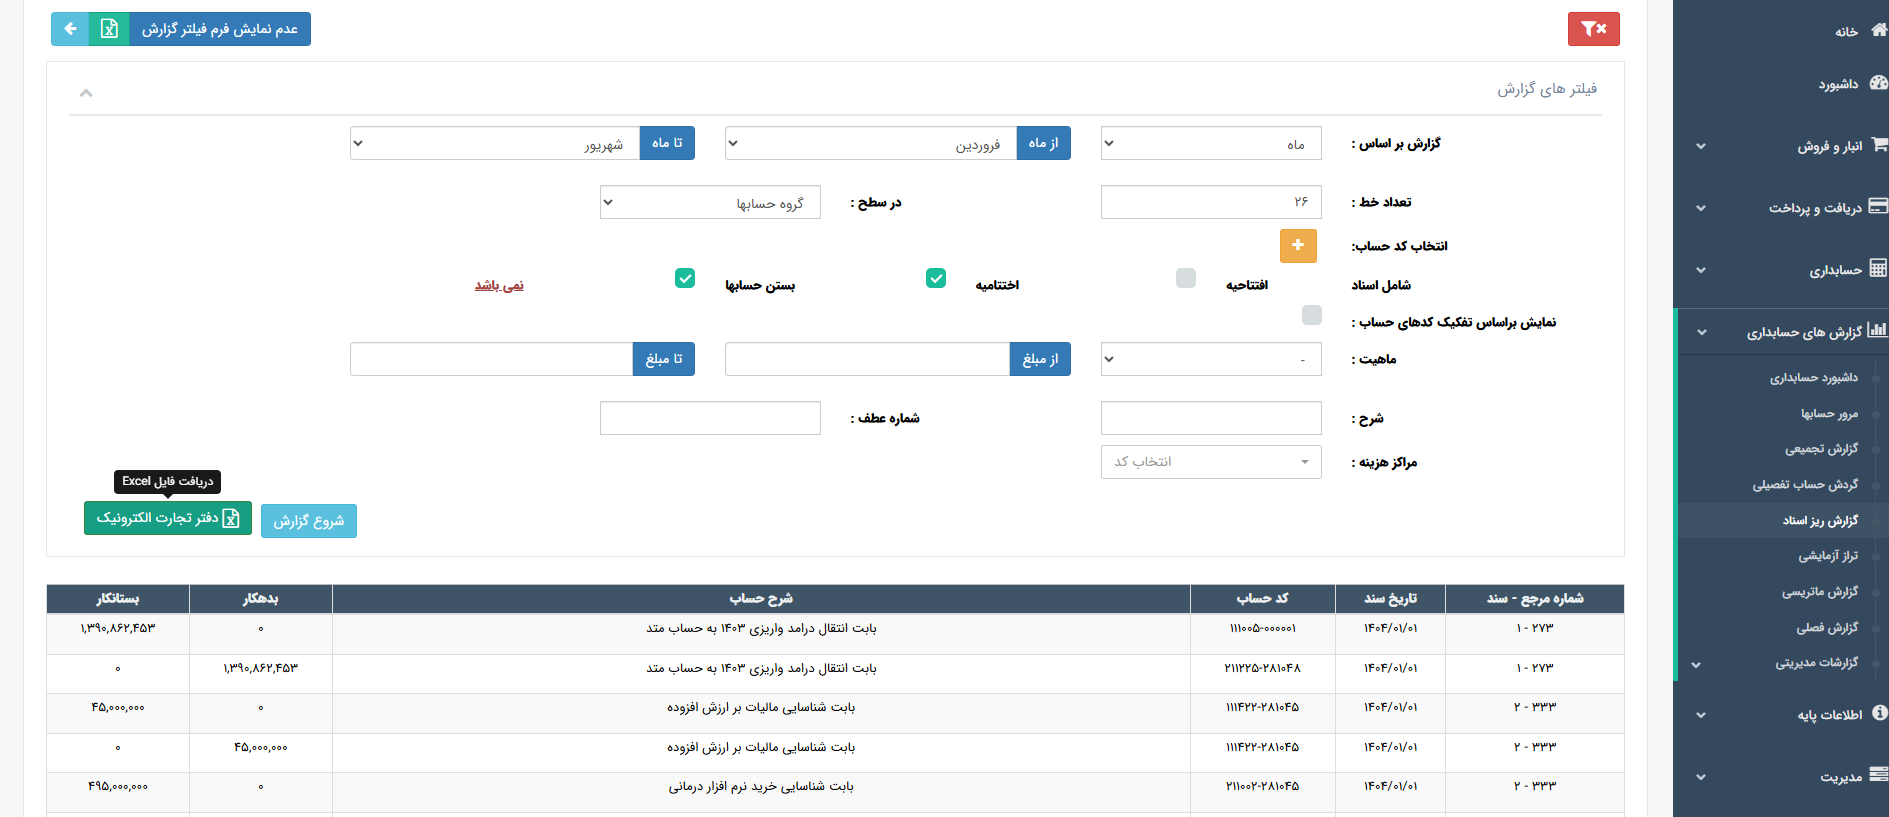Uncheck the بستن حسابها checkbox
This screenshot has width=1889, height=817.
pos(684,278)
